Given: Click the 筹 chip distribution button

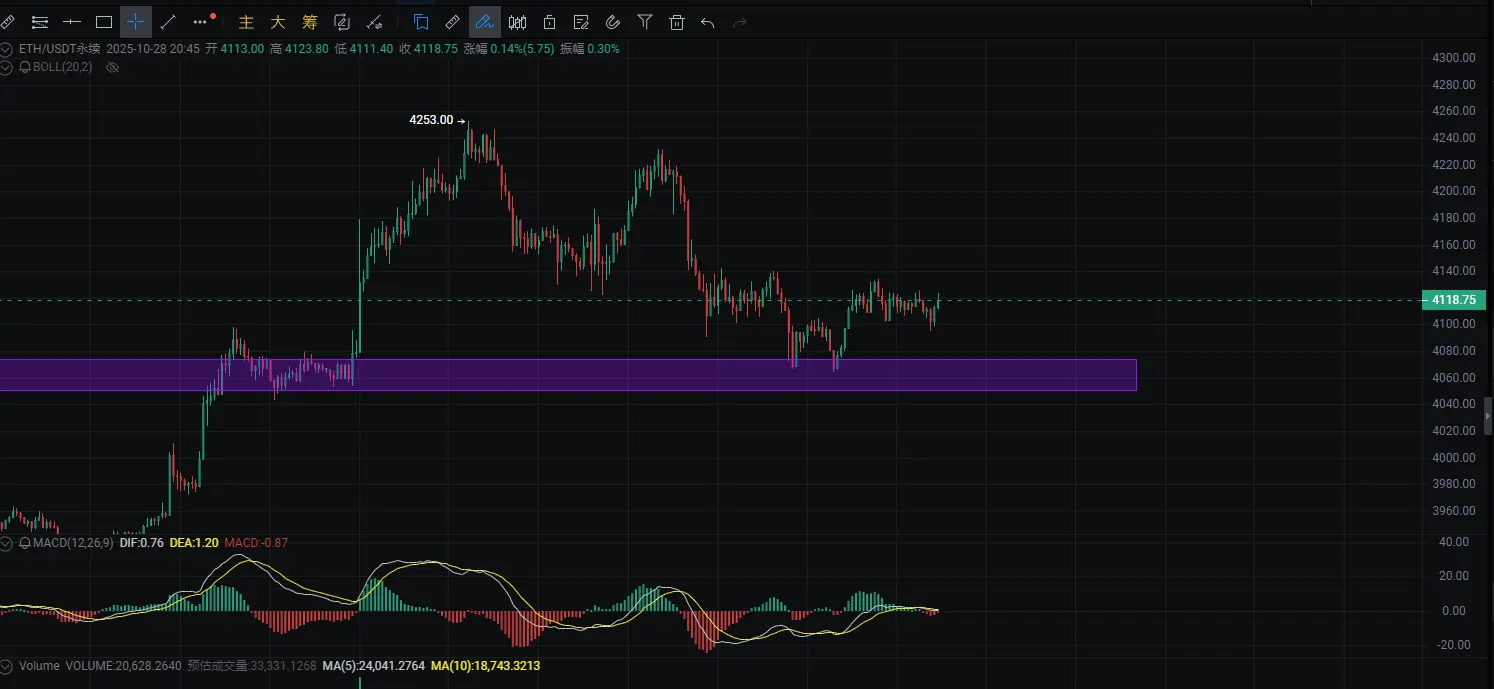Looking at the screenshot, I should click(x=310, y=21).
